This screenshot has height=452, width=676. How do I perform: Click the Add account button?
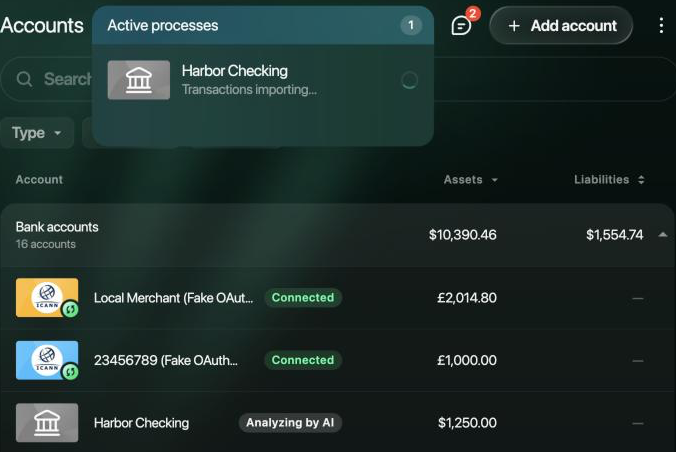(561, 26)
